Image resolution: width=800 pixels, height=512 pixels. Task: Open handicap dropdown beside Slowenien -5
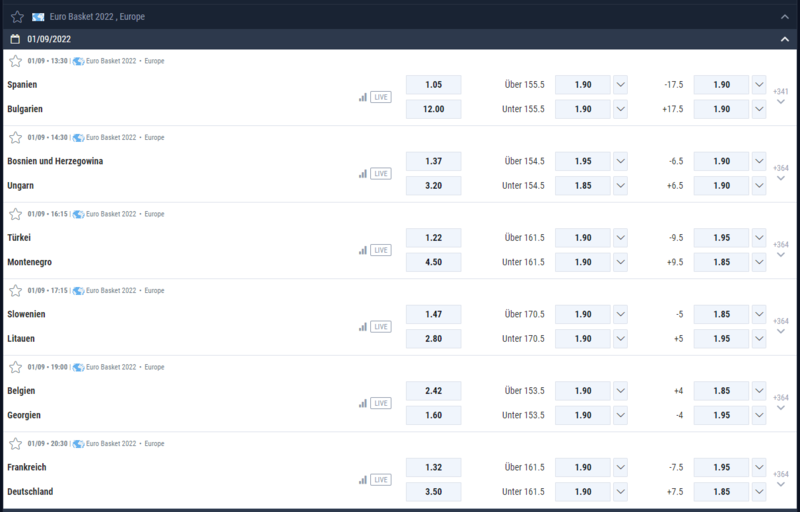[x=759, y=314]
